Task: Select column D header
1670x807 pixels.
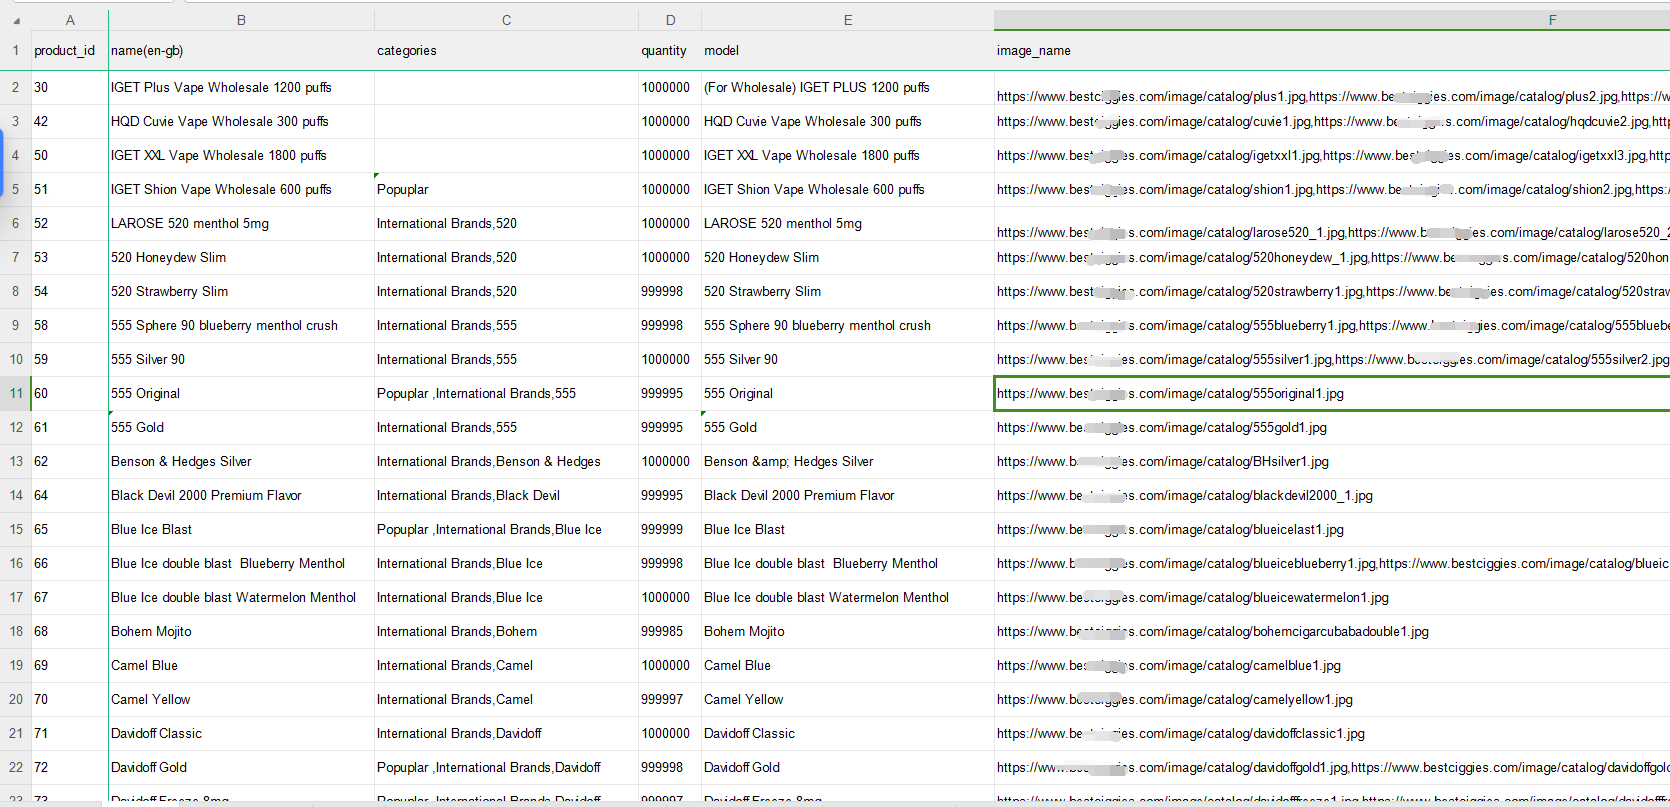Action: click(670, 20)
